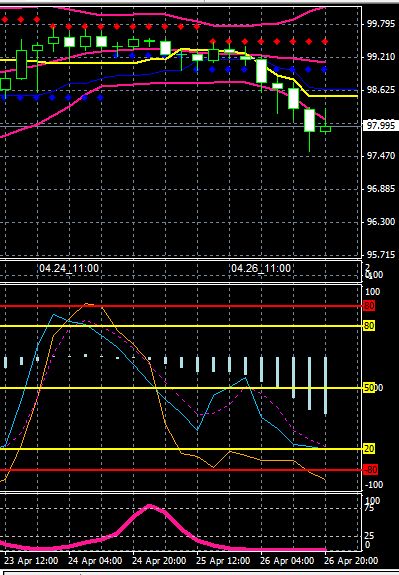This screenshot has width=399, height=575.
Task: Click the 04.26_11:00 time marker label
Action: (261, 268)
